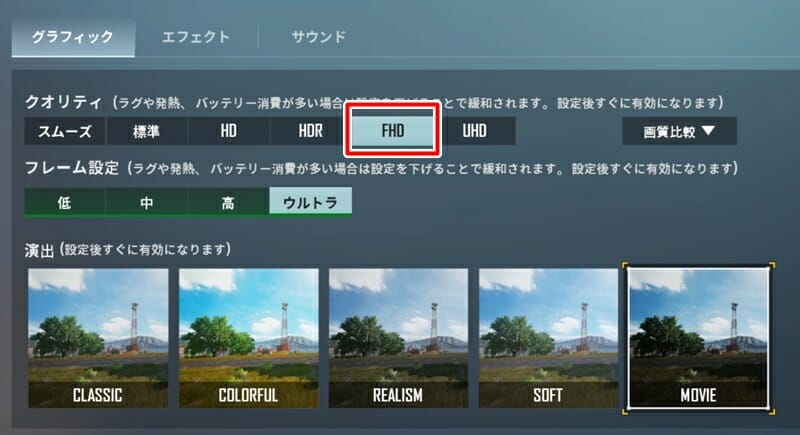800x435 pixels.
Task: Set frame rate to 高
Action: point(229,202)
